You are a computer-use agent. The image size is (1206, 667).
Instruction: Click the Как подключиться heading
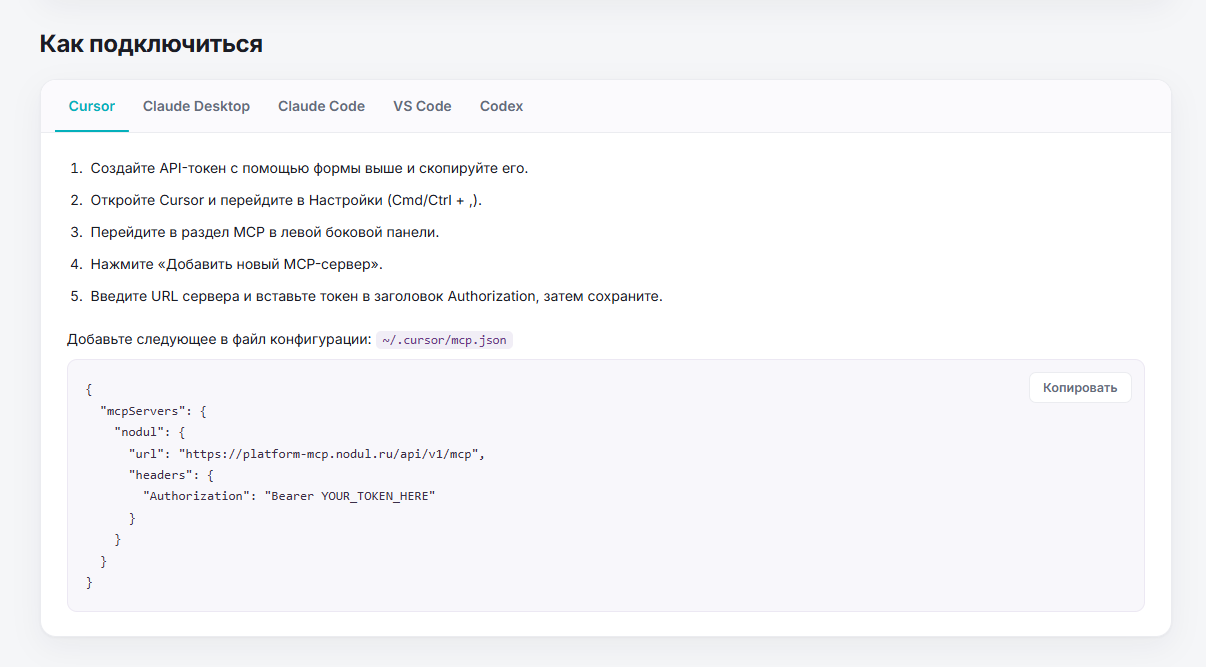point(151,44)
